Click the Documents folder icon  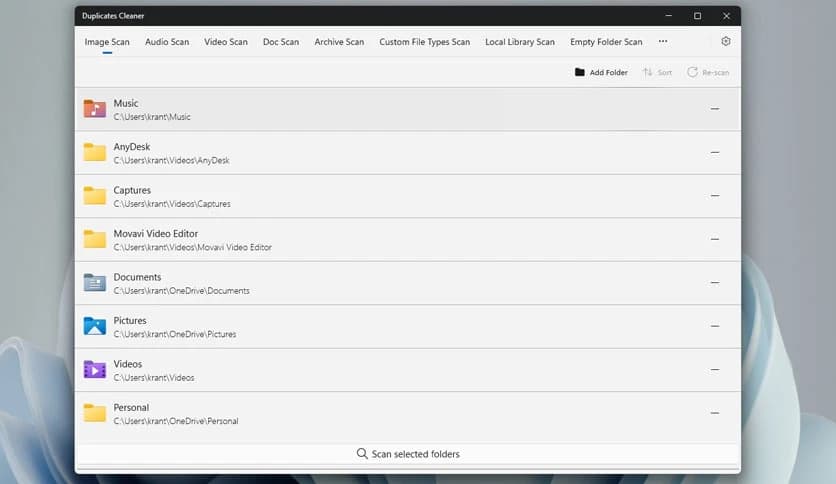95,283
